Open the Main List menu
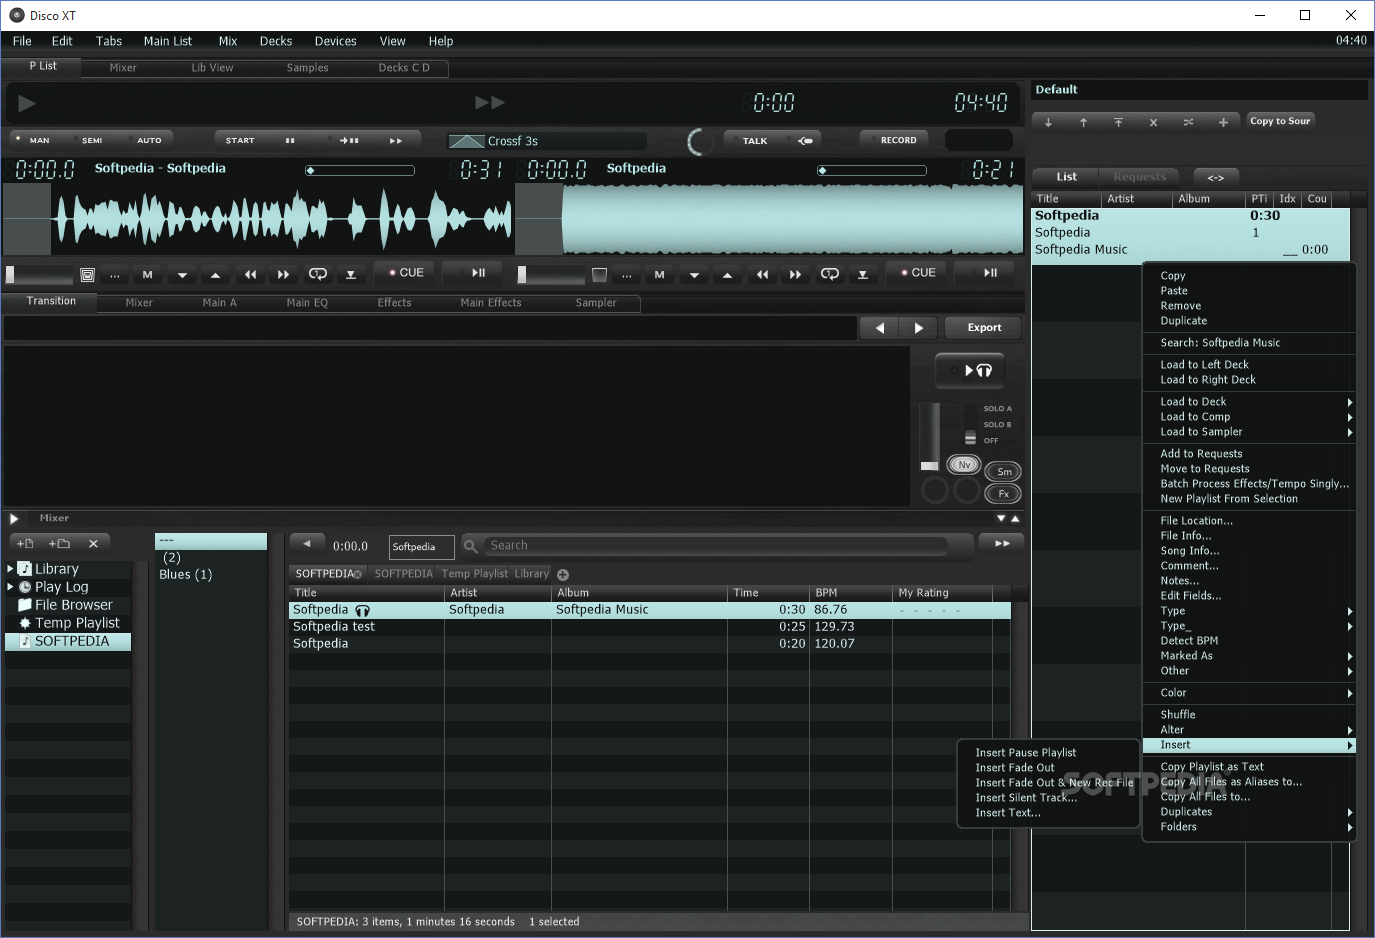The width and height of the screenshot is (1375, 938). [167, 41]
